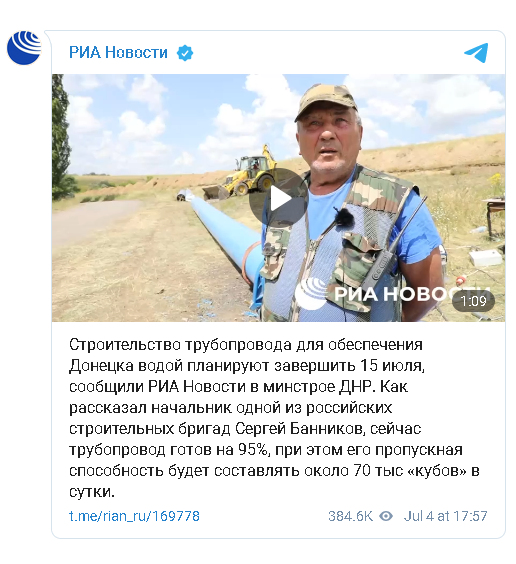Viewport: 516px width, 564px height.
Task: Open the Telegram paper plane icon
Action: (476, 53)
